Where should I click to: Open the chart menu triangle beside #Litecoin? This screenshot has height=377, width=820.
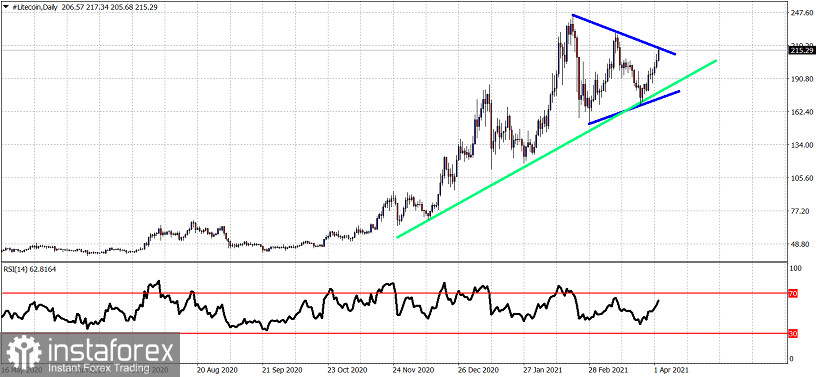[x=5, y=7]
